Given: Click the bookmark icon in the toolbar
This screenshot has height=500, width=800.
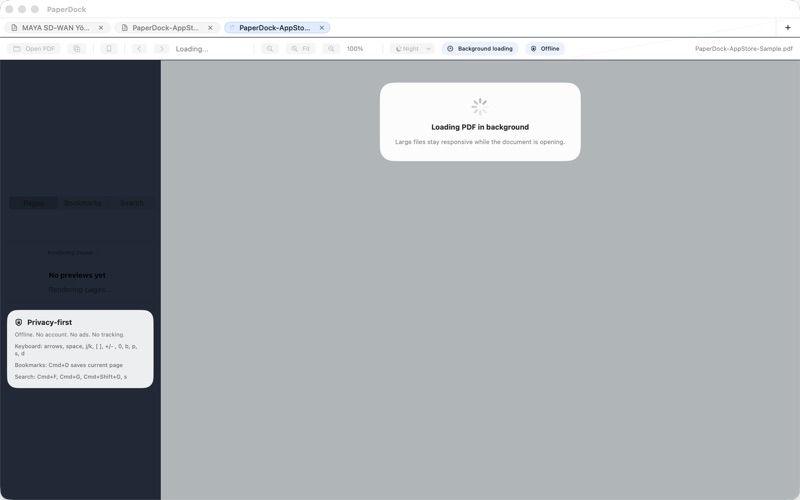Looking at the screenshot, I should click(x=109, y=48).
